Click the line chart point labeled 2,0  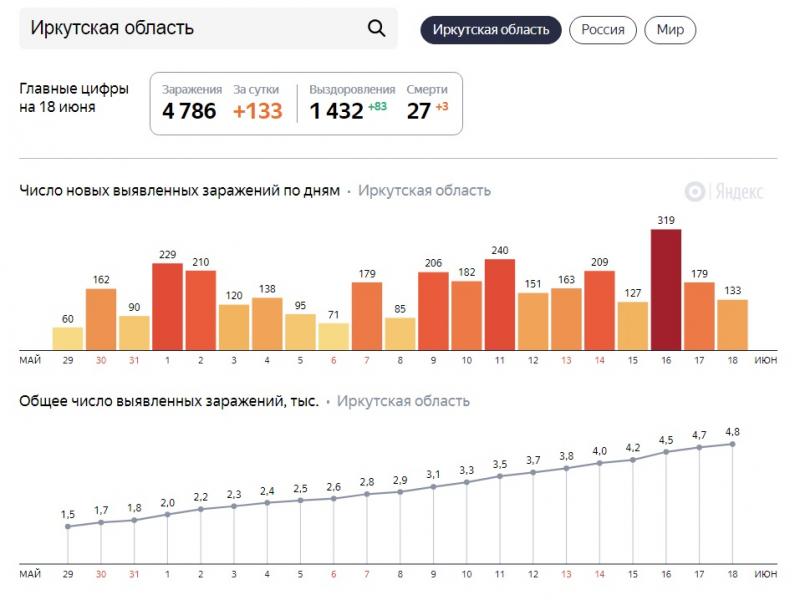[167, 514]
